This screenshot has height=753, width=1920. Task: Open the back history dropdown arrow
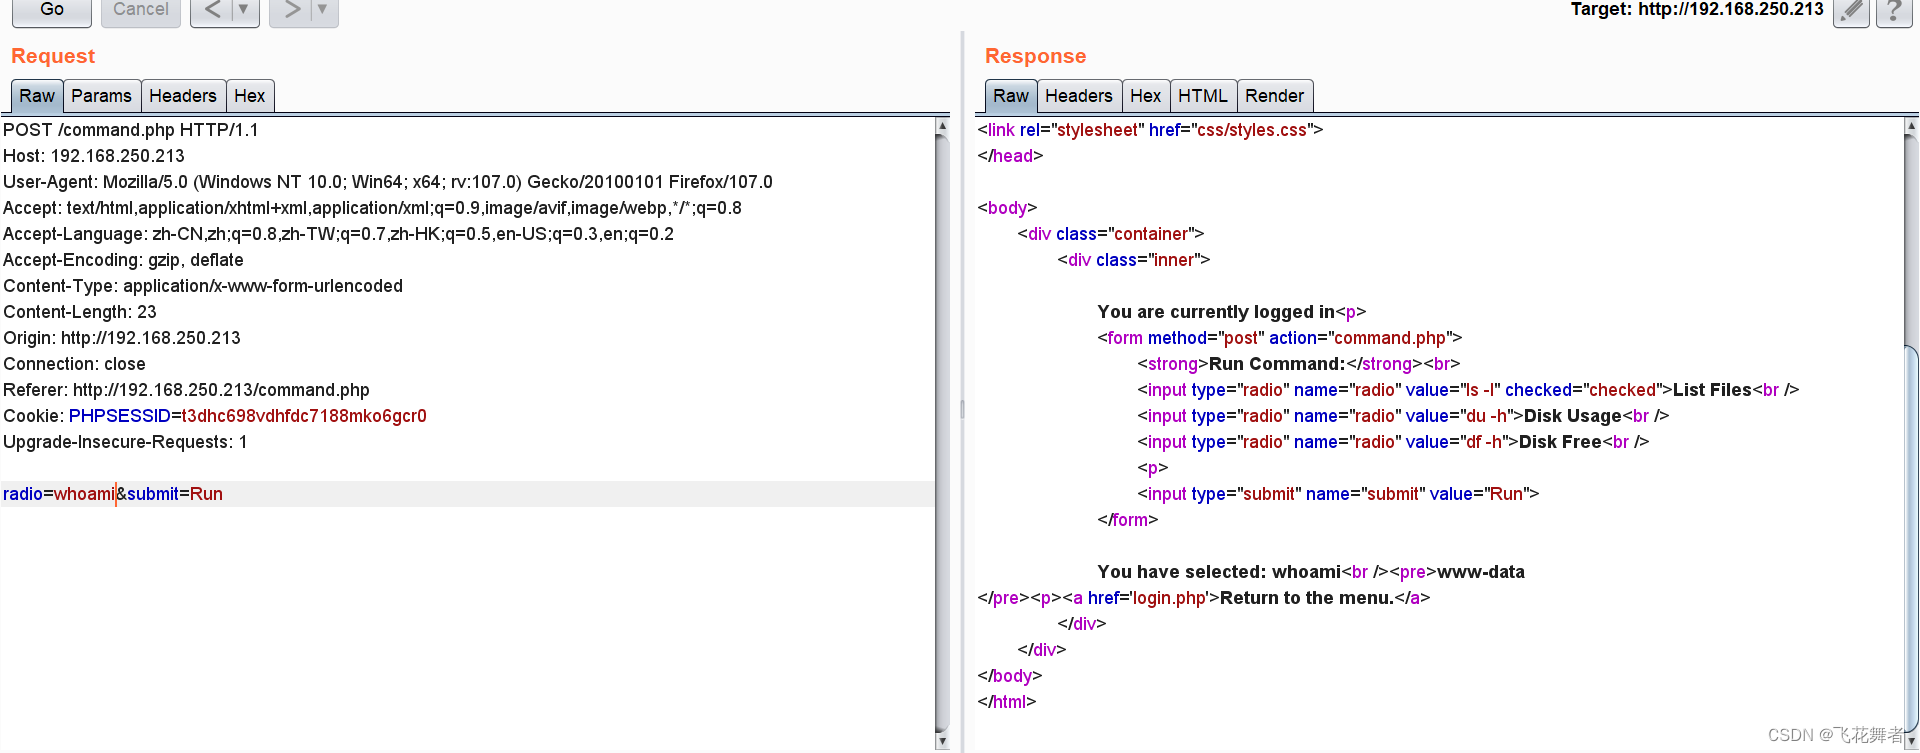point(244,10)
